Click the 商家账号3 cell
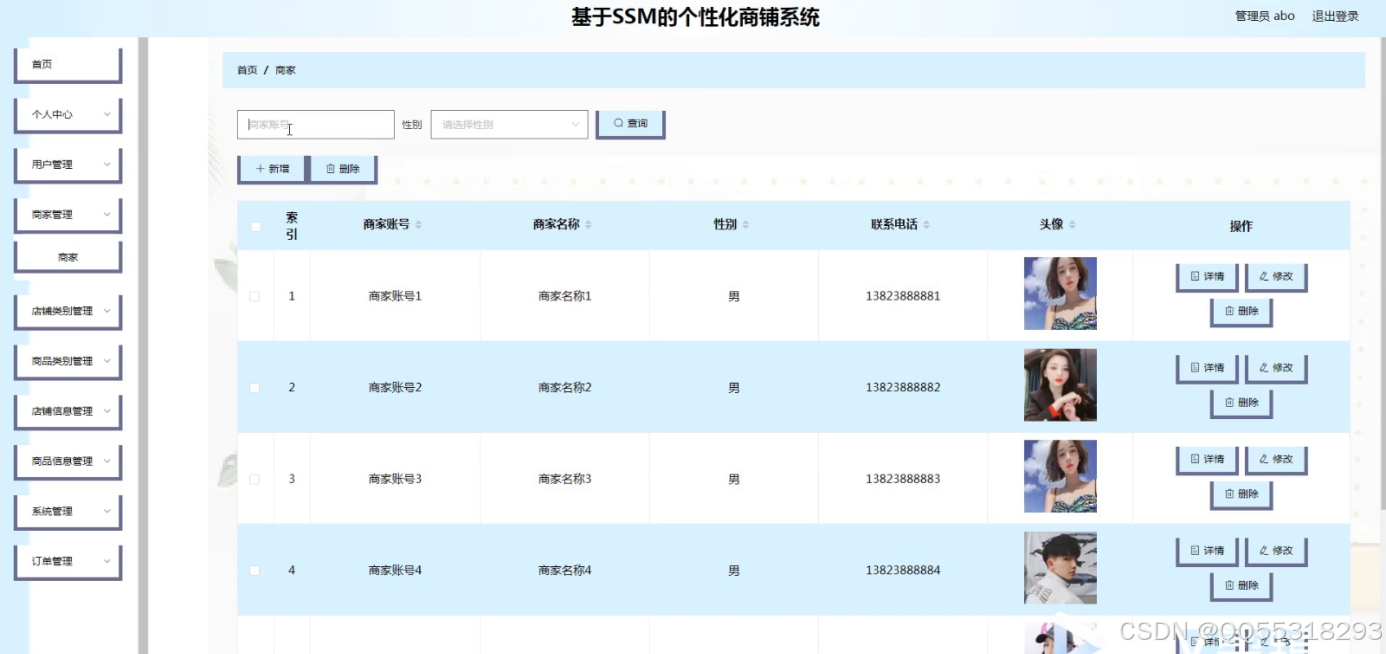The height and width of the screenshot is (654, 1386). click(x=395, y=479)
